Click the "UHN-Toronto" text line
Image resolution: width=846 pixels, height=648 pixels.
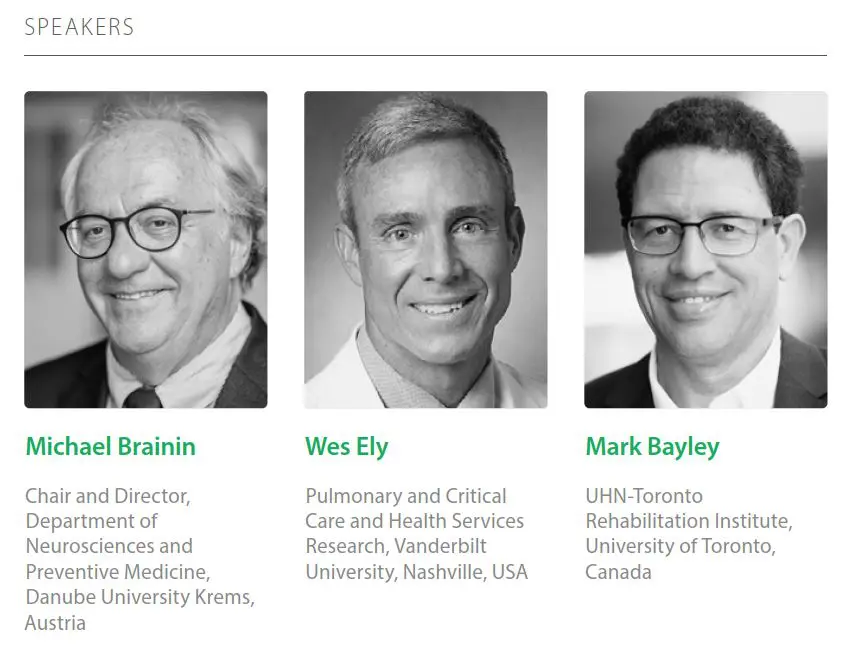(x=644, y=496)
